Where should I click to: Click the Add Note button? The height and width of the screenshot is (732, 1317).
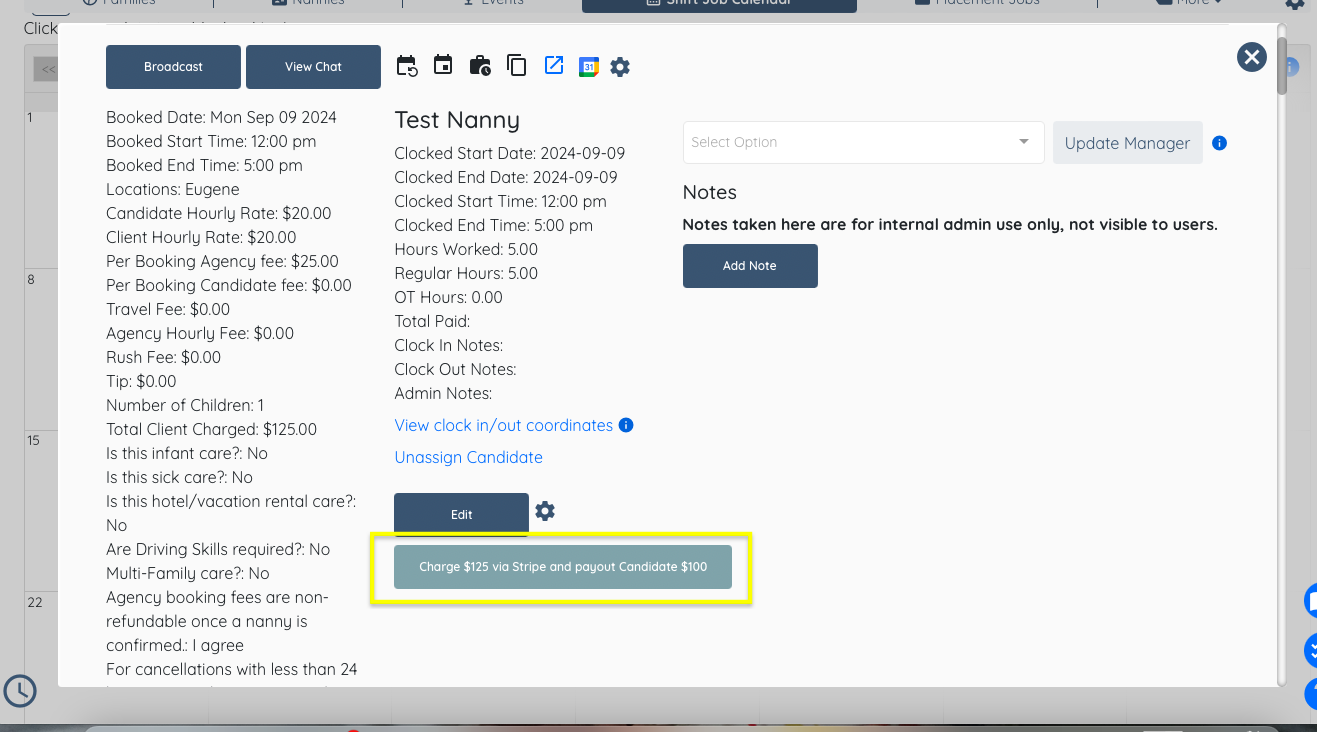[x=750, y=266]
